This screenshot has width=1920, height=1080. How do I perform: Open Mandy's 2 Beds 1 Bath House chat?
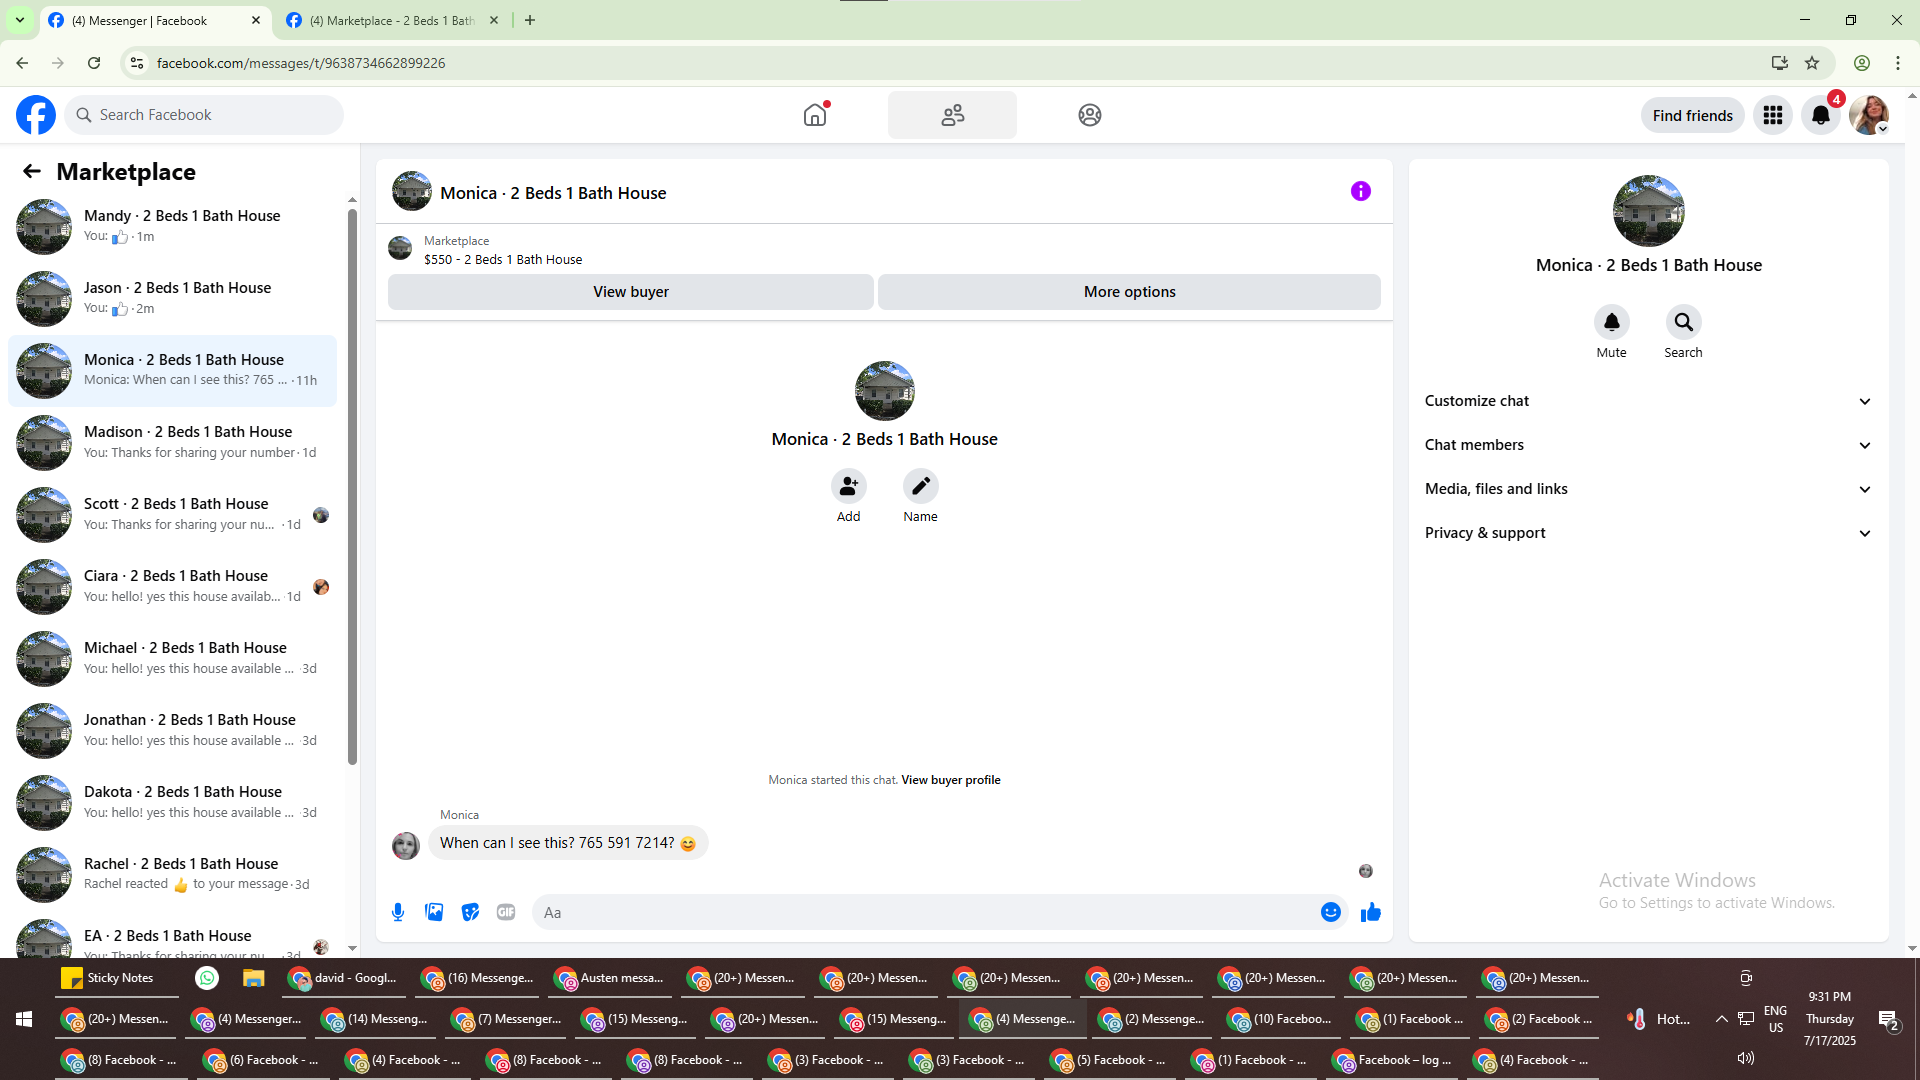[172, 226]
